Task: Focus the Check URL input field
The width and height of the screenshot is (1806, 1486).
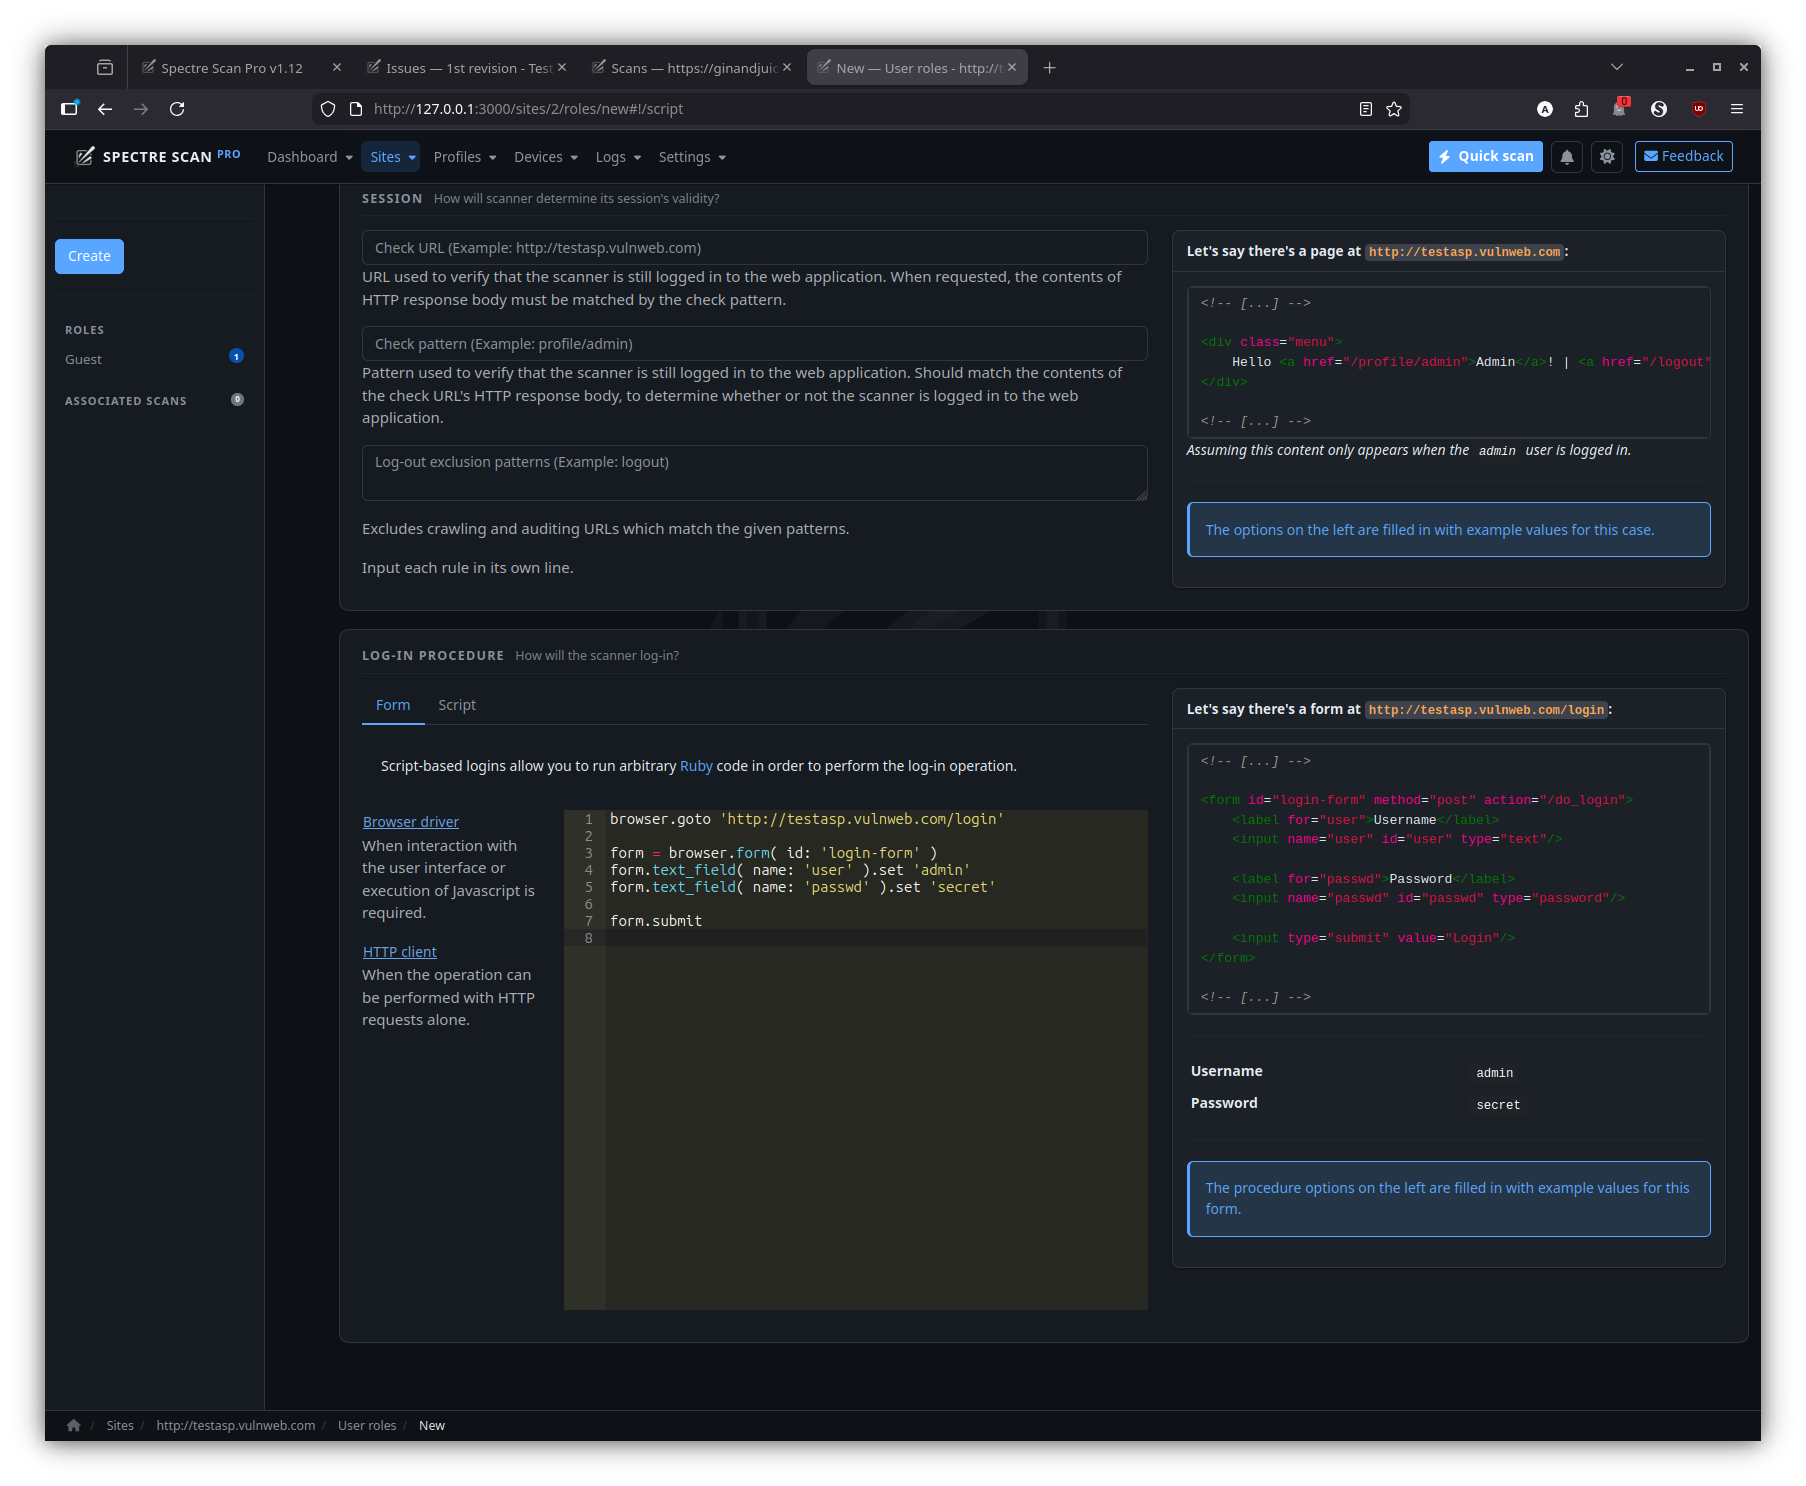Action: [754, 248]
